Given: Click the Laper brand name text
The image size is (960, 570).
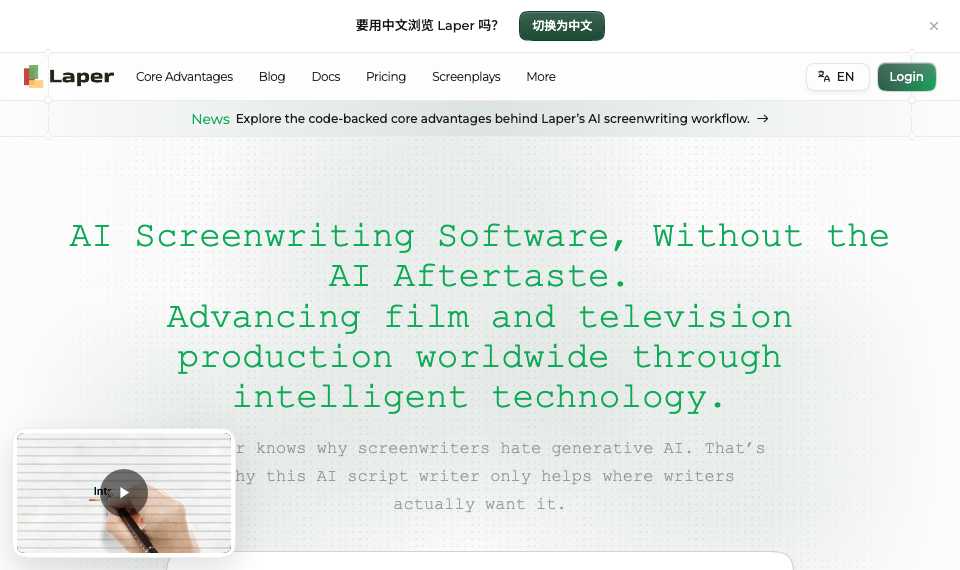Looking at the screenshot, I should (x=81, y=77).
